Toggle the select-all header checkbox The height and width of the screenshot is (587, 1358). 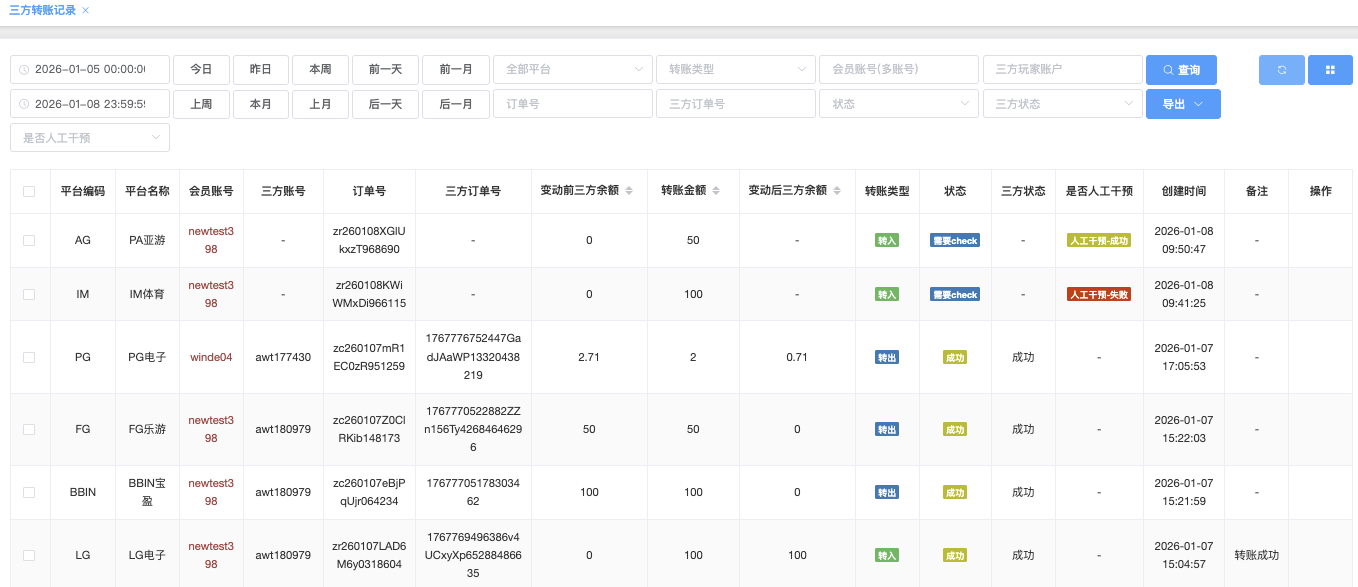(29, 192)
